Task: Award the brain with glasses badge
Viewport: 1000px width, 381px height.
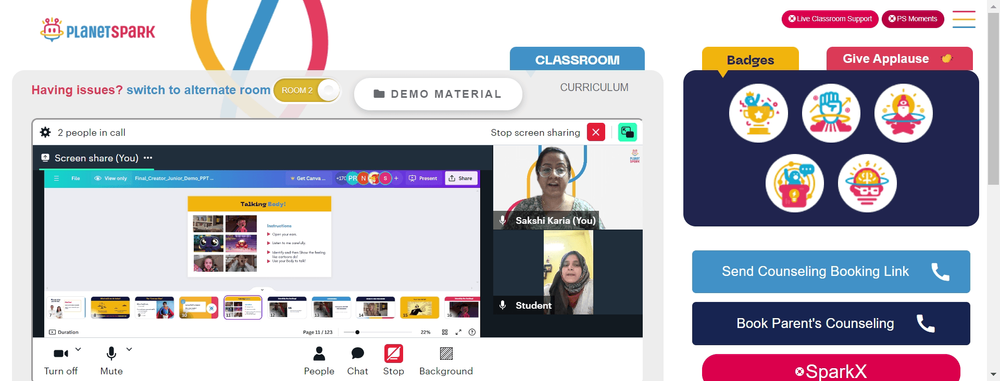Action: point(867,183)
